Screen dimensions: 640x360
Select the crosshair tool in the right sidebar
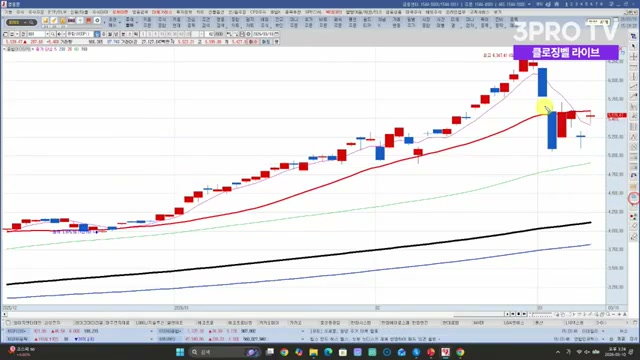[x=633, y=57]
